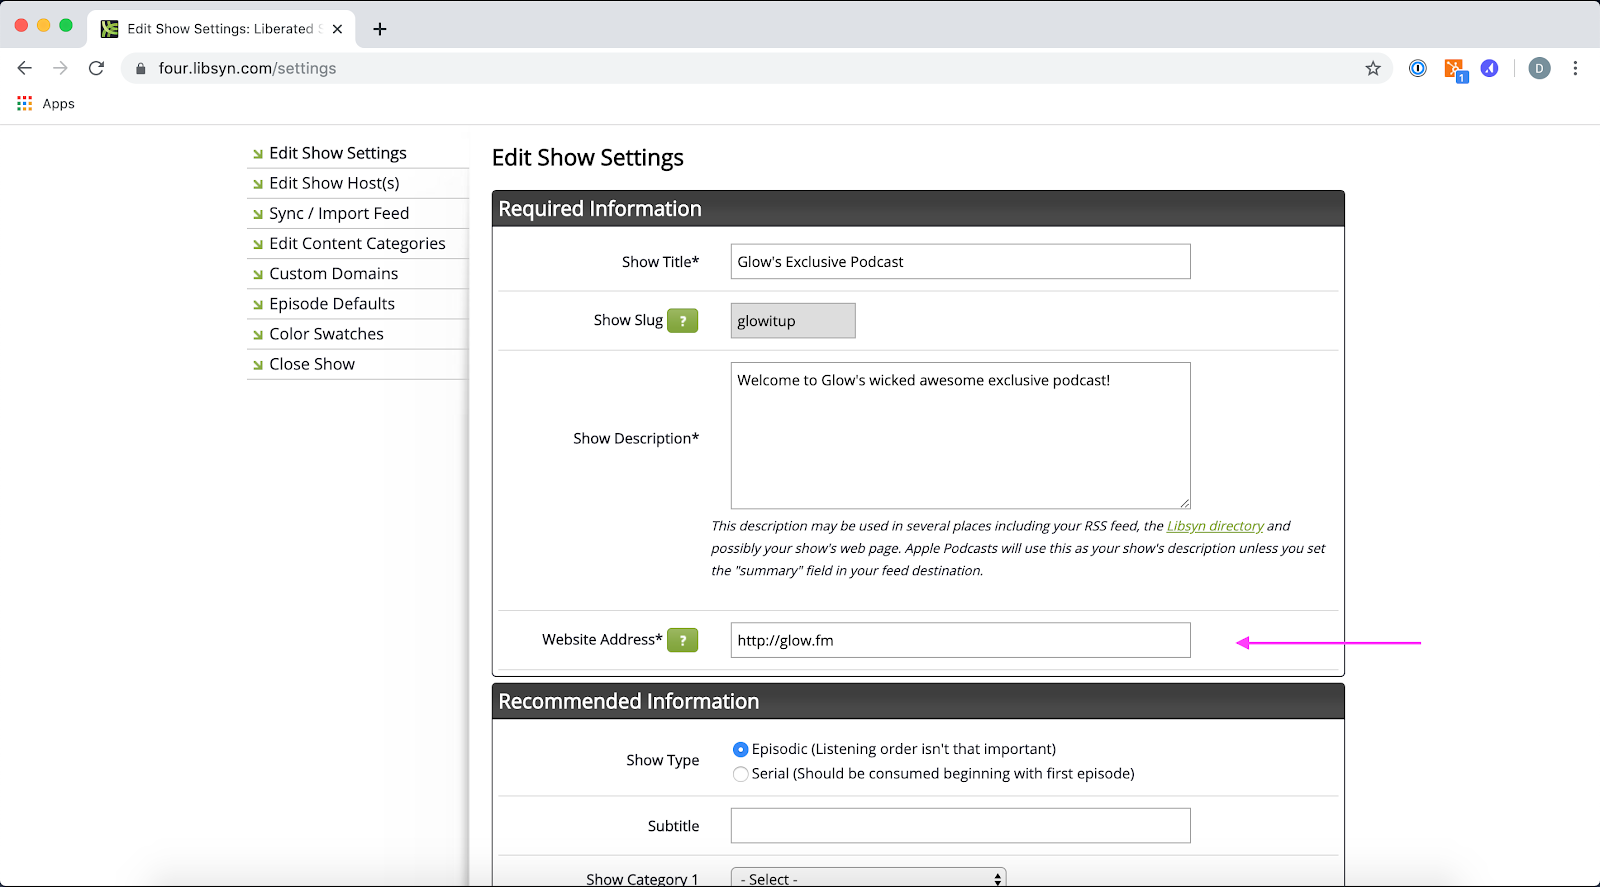Click the Edit Show Settings page heading

(x=588, y=158)
